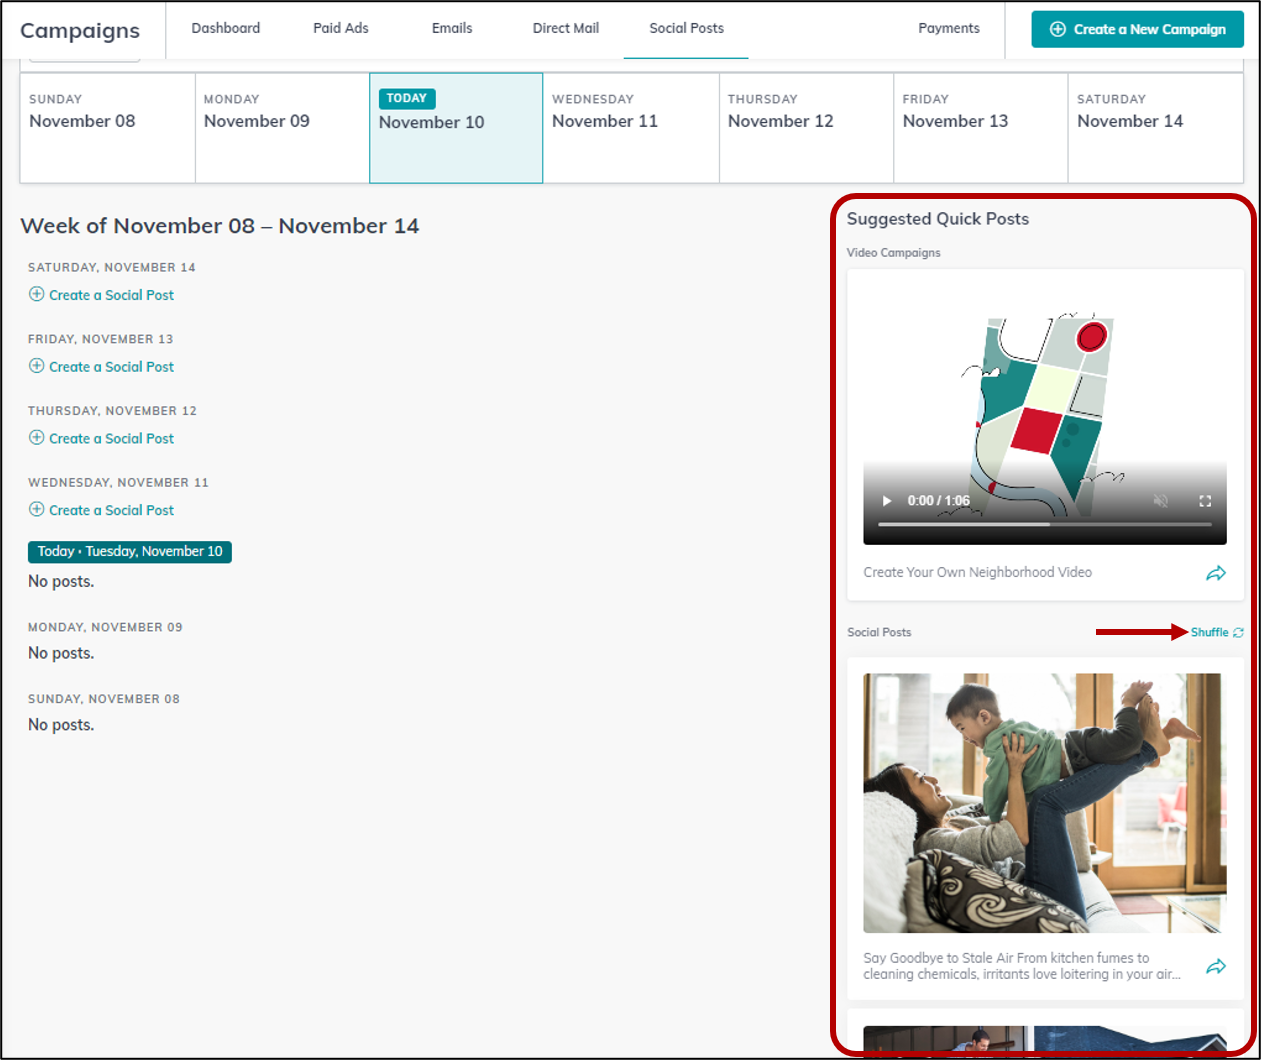Click the plus icon beside Friday's Create a Social Post
This screenshot has width=1261, height=1060.
[x=35, y=367]
